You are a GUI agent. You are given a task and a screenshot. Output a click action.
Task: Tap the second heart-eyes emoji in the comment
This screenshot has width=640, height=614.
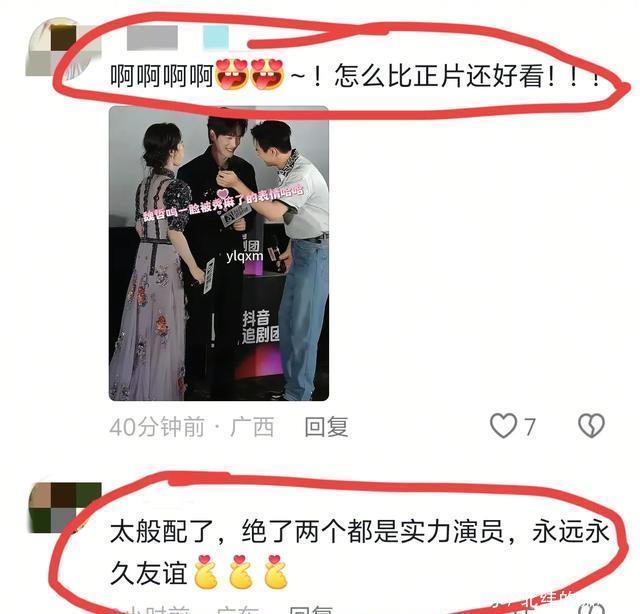267,75
